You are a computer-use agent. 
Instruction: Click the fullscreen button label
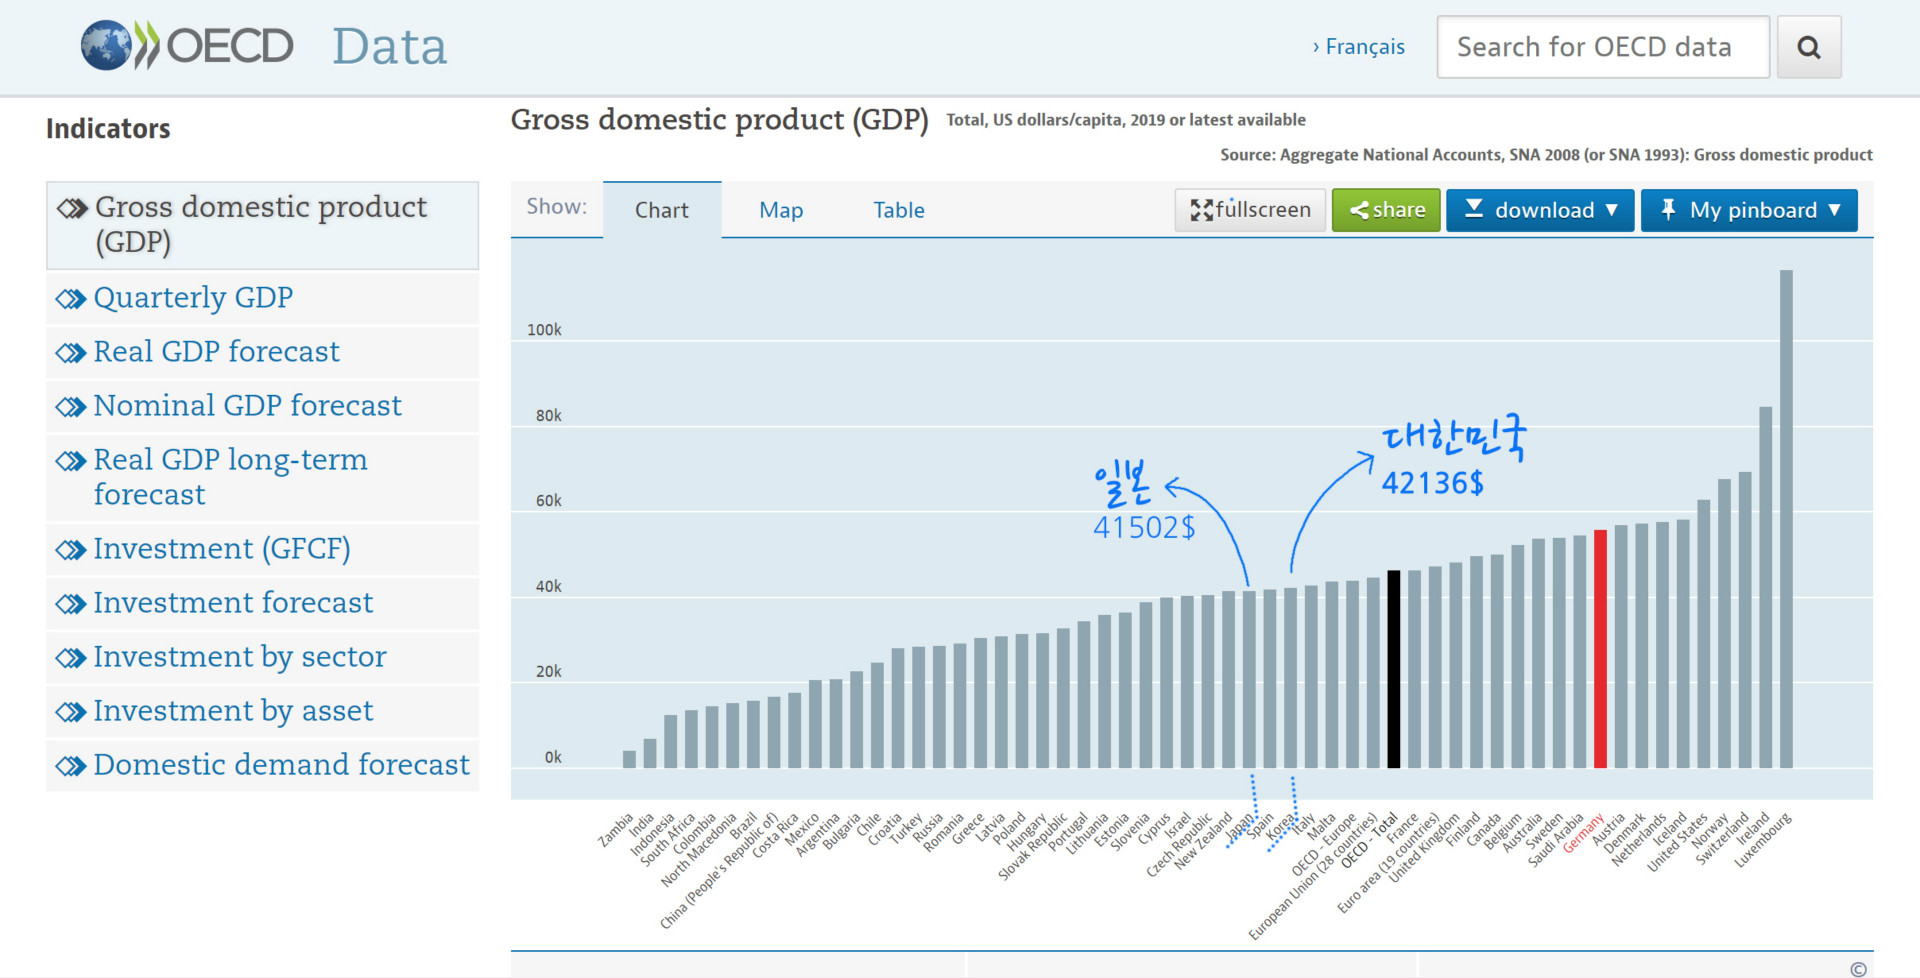(1263, 210)
